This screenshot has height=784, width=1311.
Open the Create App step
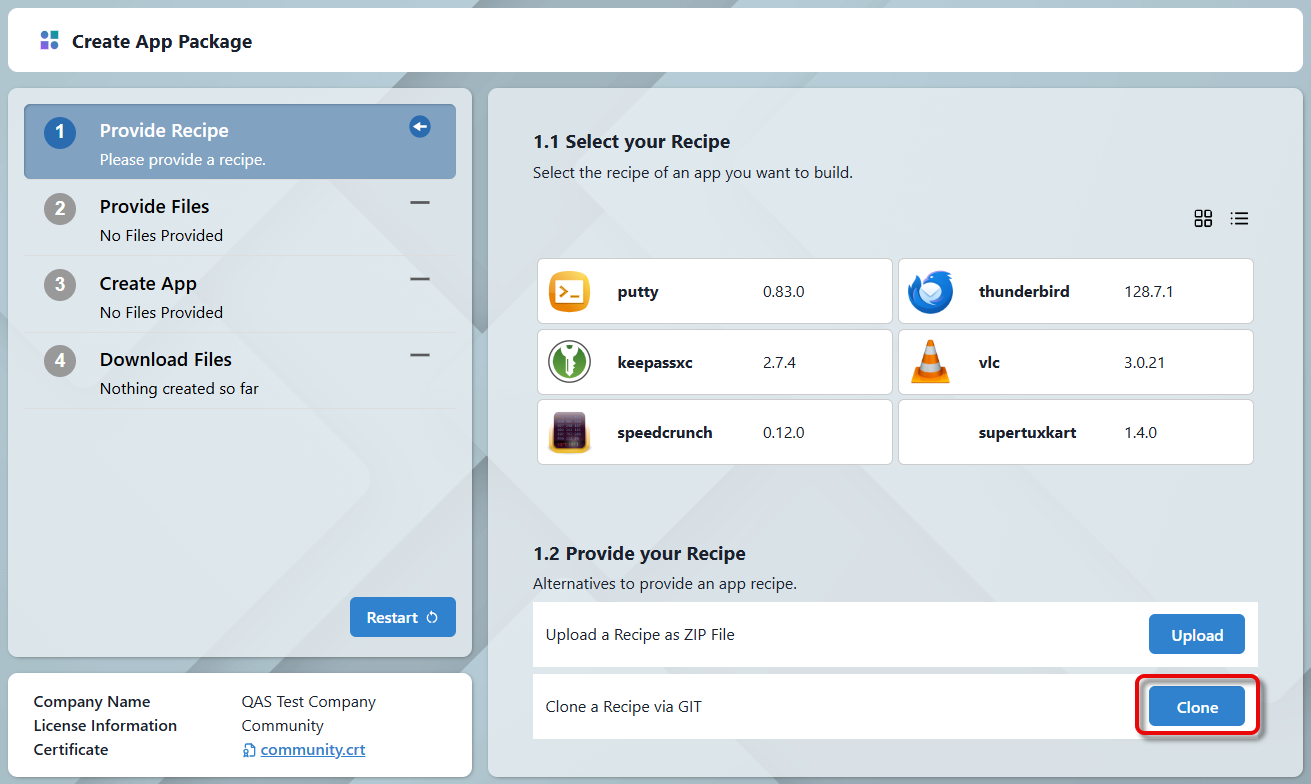click(240, 295)
